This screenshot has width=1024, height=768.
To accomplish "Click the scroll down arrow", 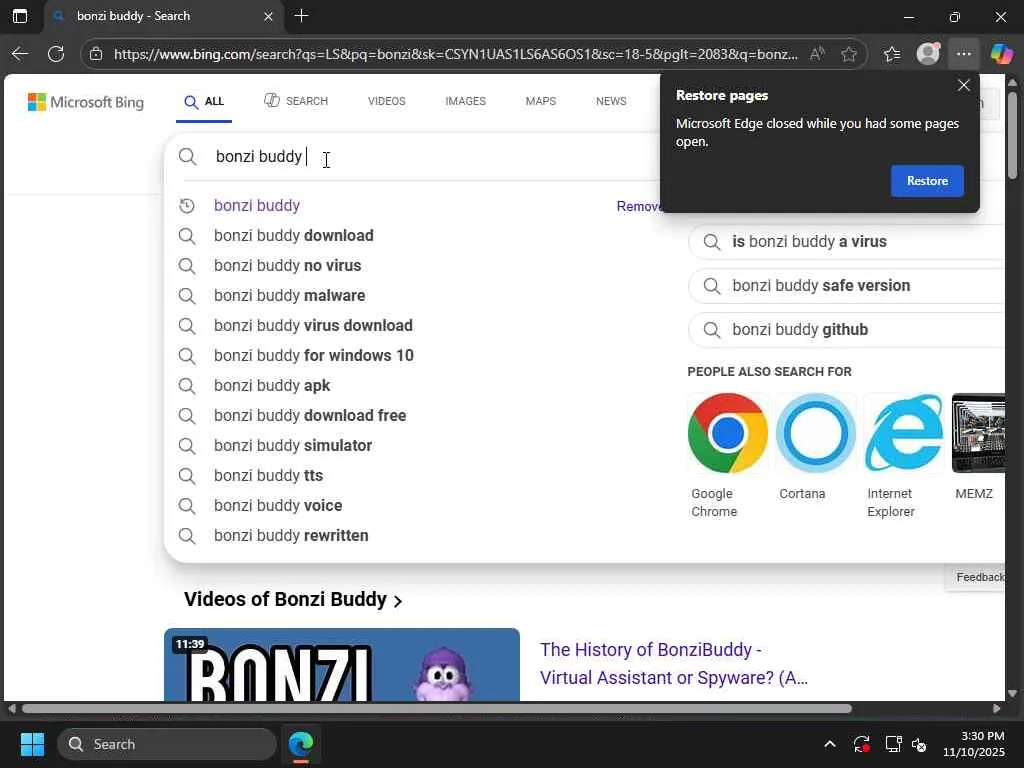I will 1012,694.
